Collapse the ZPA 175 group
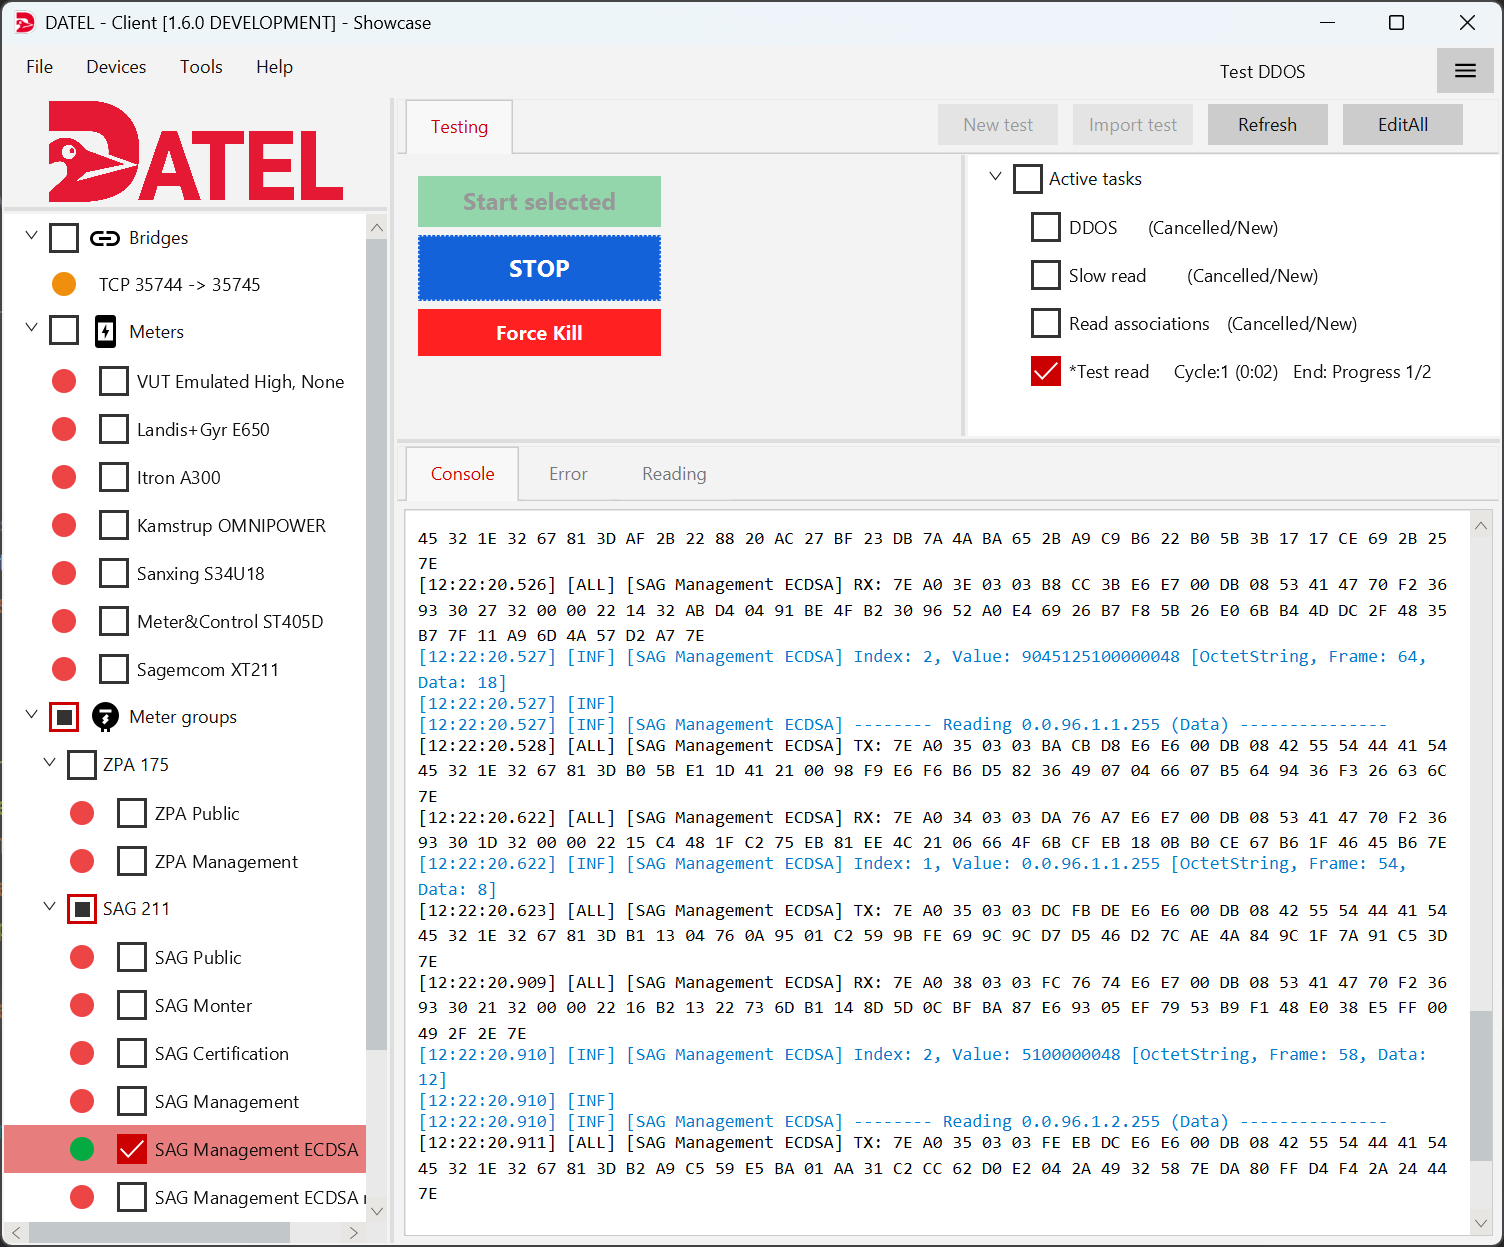Image resolution: width=1504 pixels, height=1247 pixels. coord(49,763)
